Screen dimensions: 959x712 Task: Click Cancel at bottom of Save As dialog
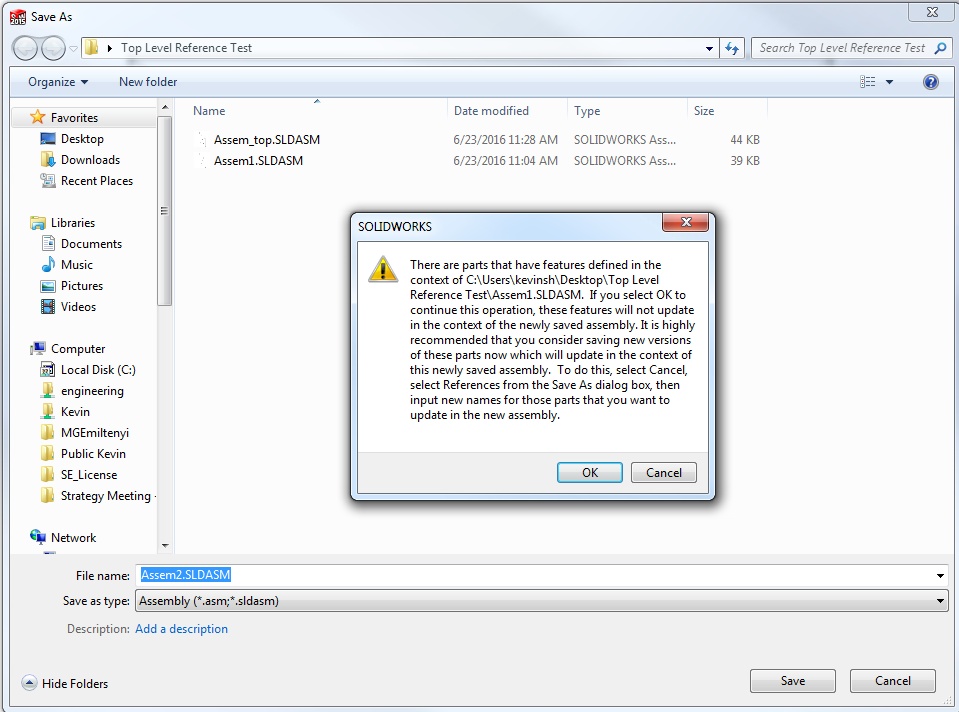[892, 681]
